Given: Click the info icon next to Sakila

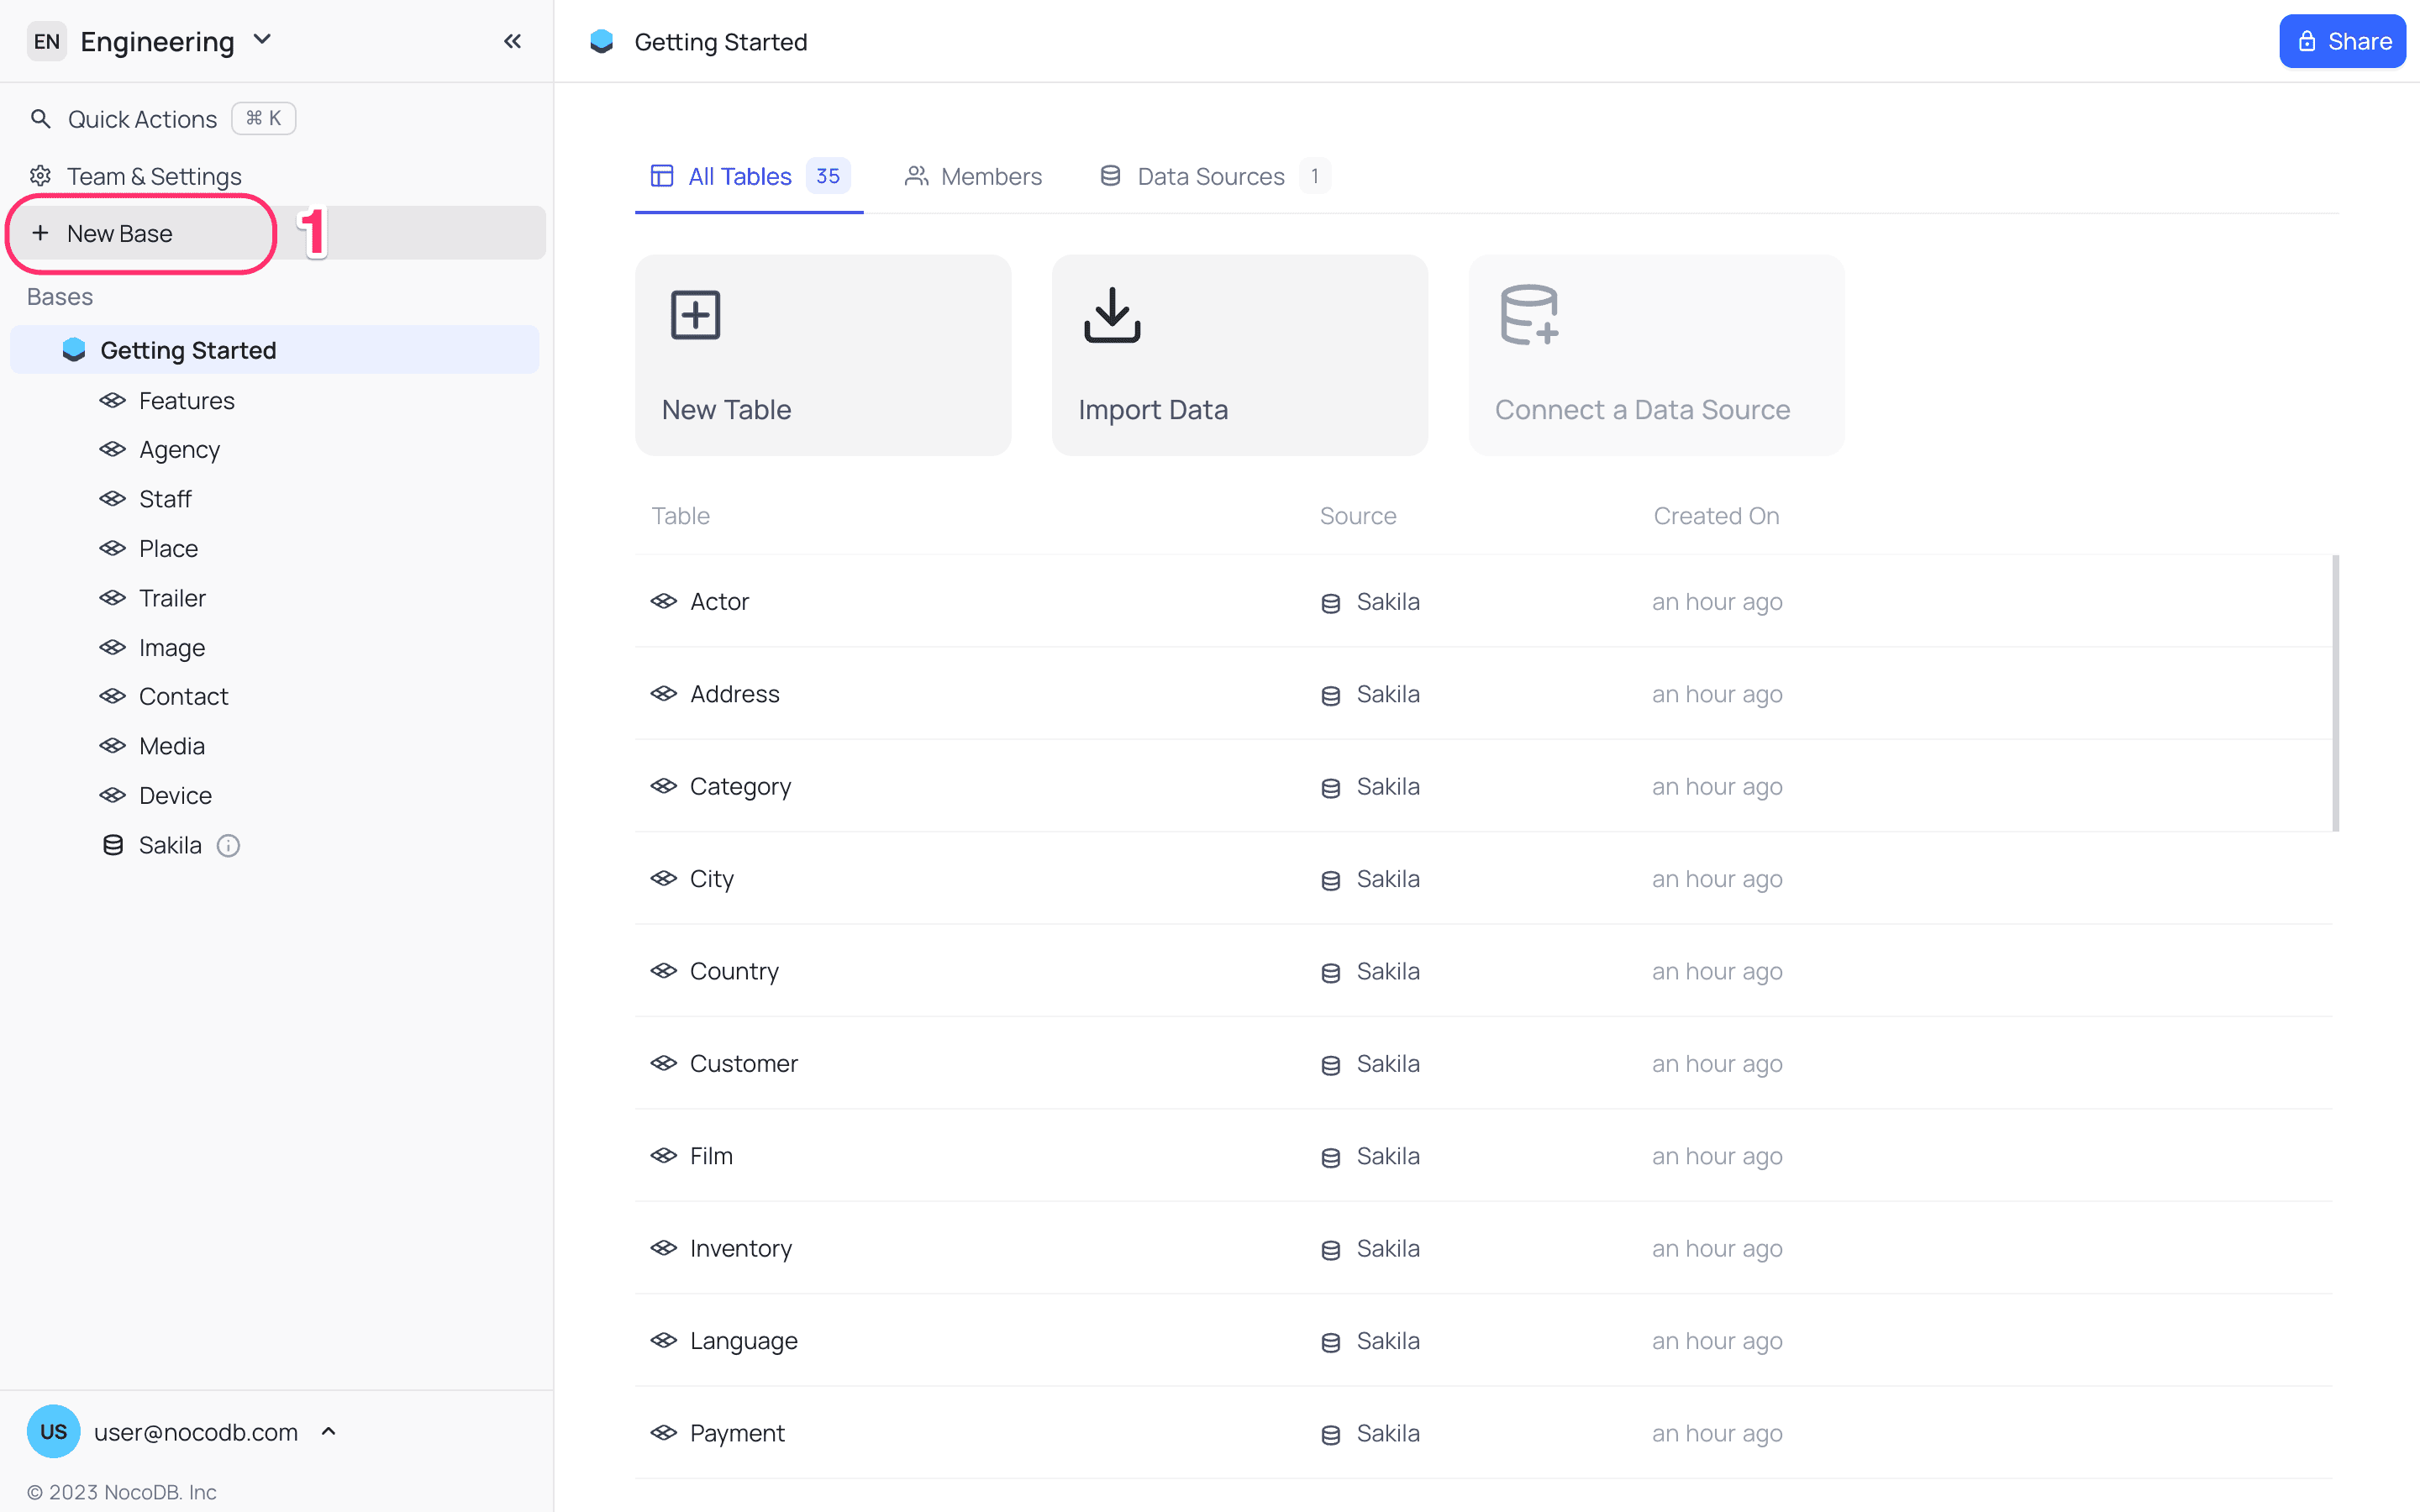Looking at the screenshot, I should [x=228, y=846].
